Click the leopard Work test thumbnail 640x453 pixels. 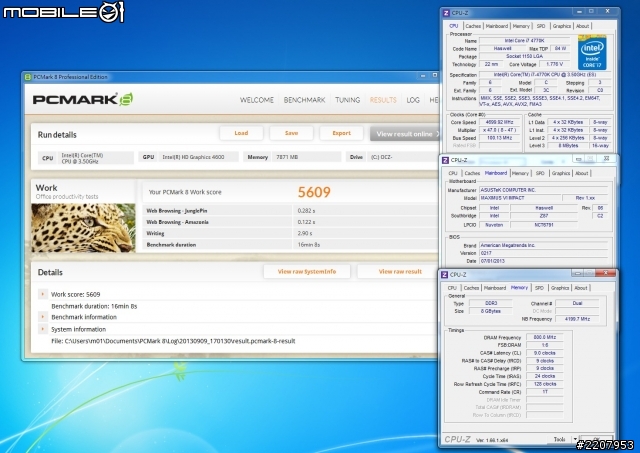(83, 228)
